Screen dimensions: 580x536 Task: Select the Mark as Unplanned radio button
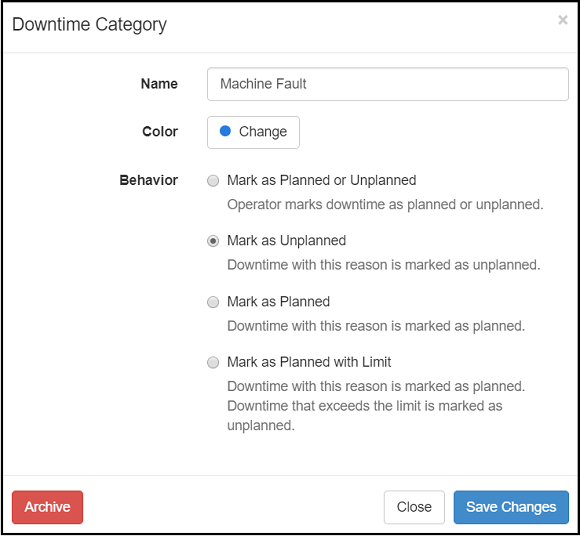pyautogui.click(x=213, y=241)
